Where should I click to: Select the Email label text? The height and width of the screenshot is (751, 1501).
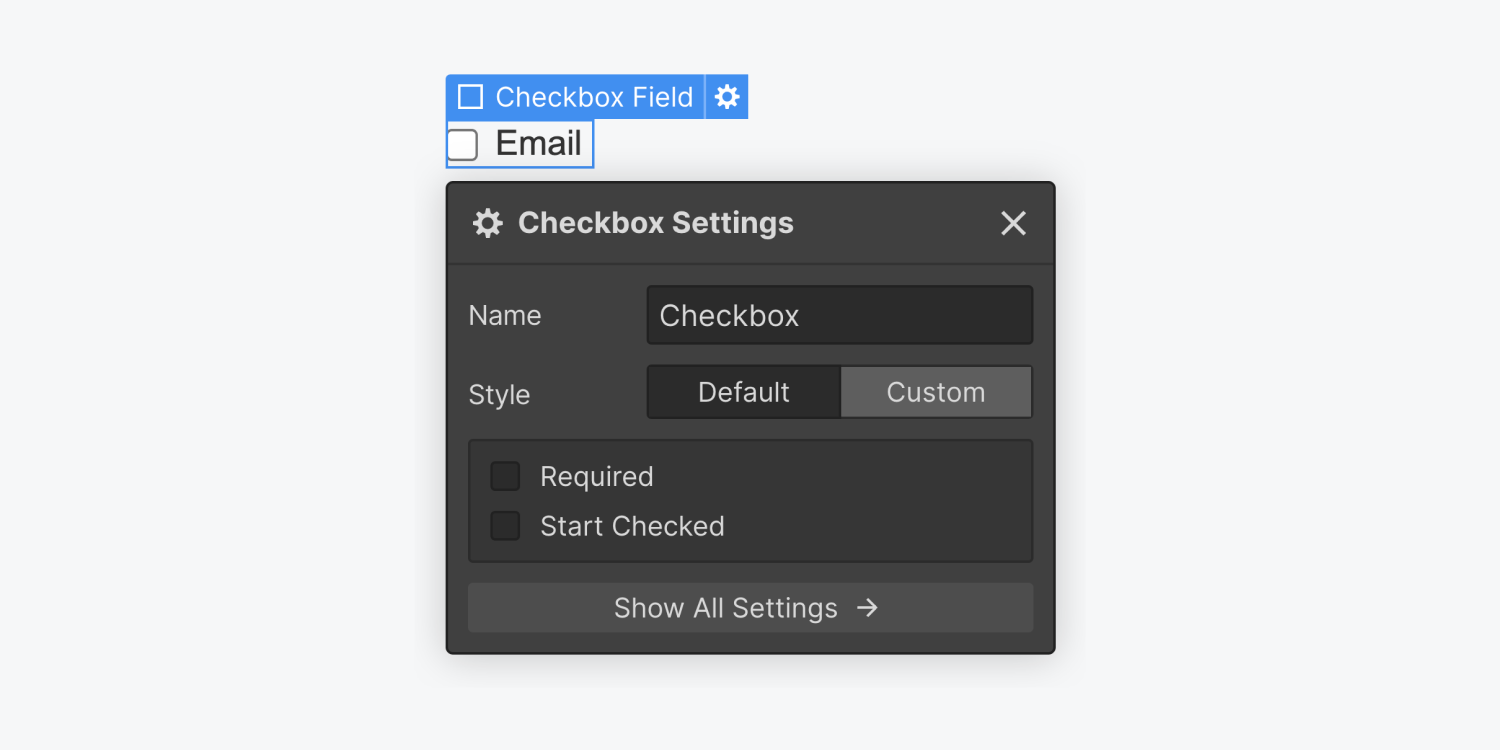(x=539, y=144)
